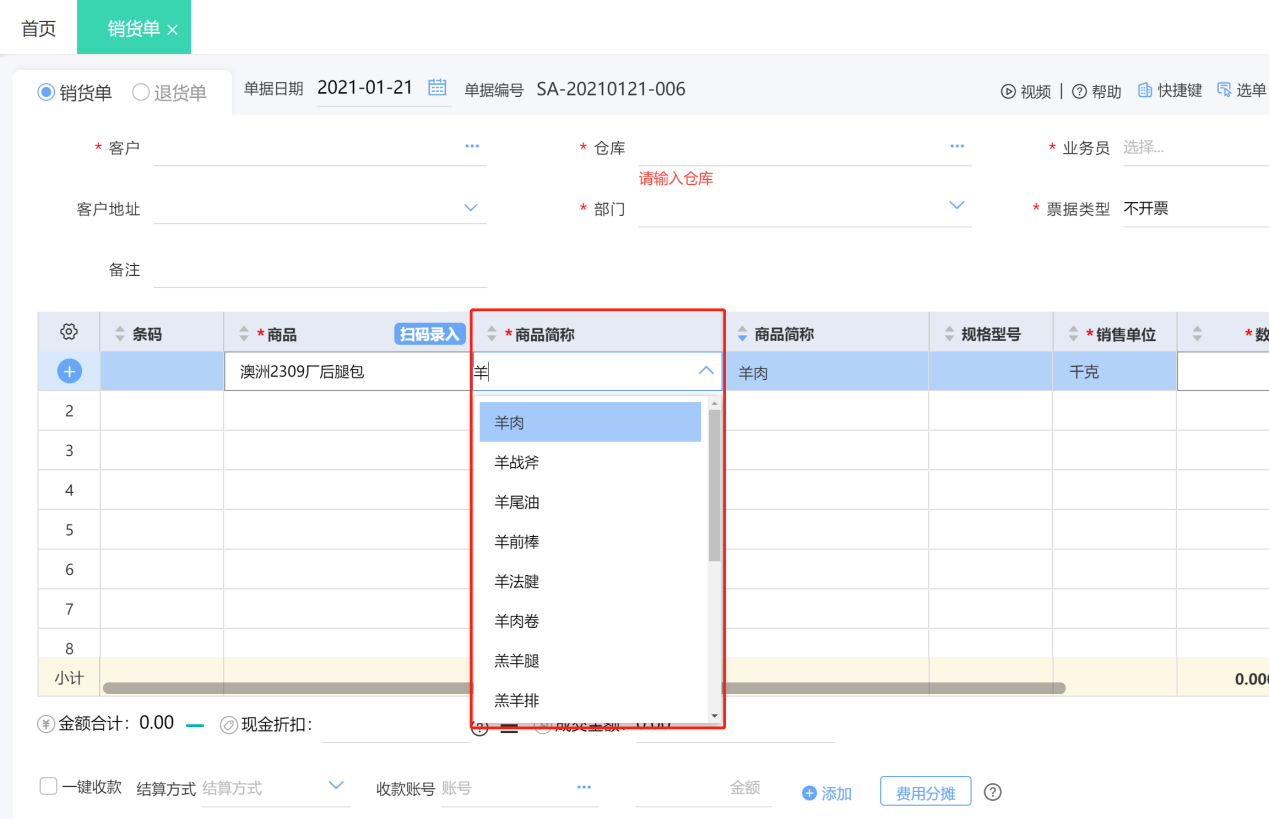This screenshot has width=1269, height=819.
Task: Add a row with blue plus icon
Action: coord(69,371)
